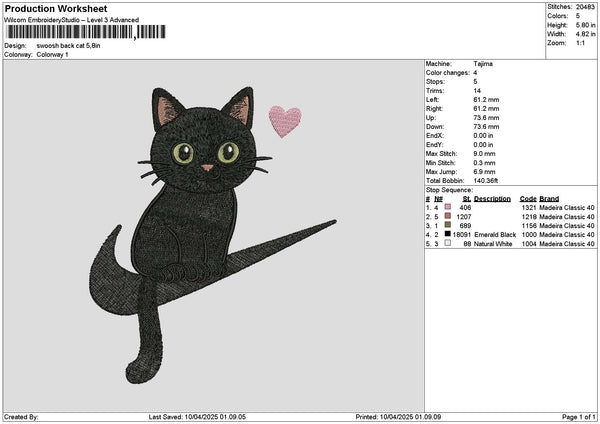Select the olive thread swatch for code 1156
The image size is (600, 424).
(448, 225)
